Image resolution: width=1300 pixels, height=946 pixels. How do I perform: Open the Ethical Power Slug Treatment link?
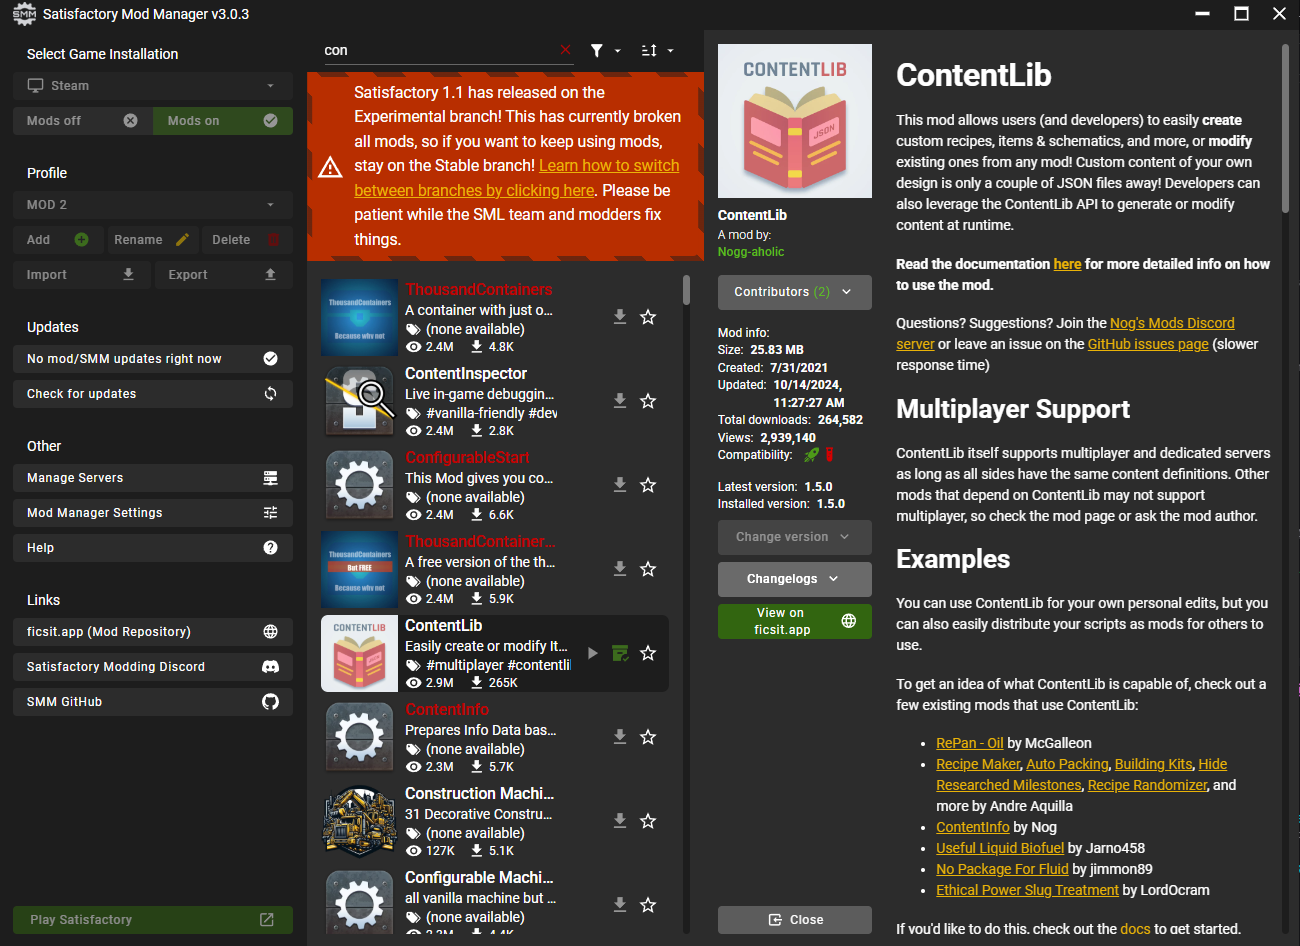(1027, 890)
